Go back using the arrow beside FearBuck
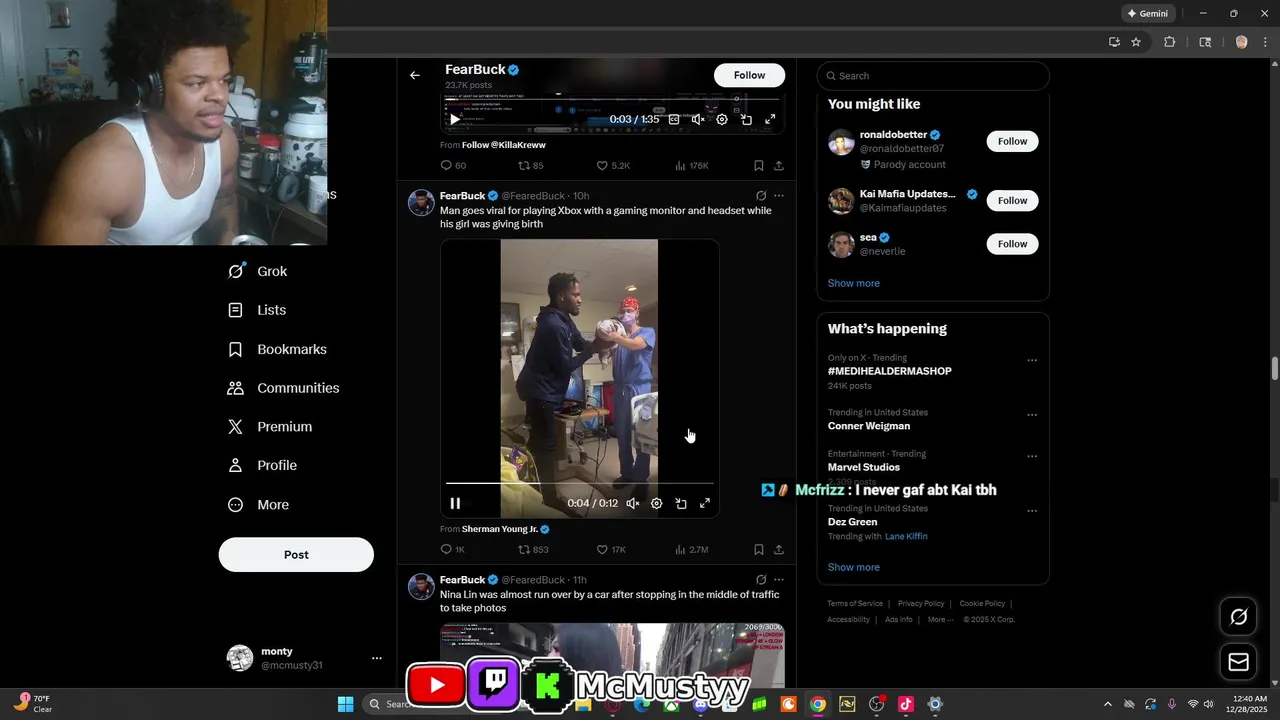This screenshot has height=720, width=1280. tap(415, 75)
